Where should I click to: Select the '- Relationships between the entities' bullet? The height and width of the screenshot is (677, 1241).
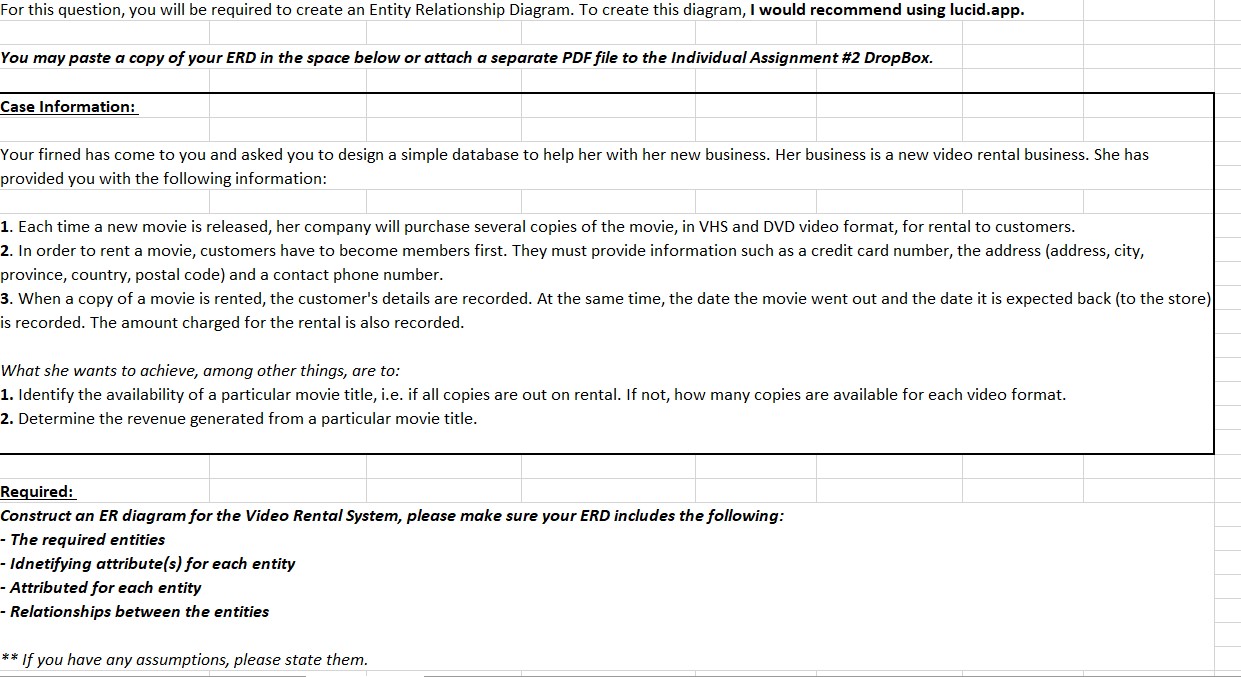(x=135, y=612)
